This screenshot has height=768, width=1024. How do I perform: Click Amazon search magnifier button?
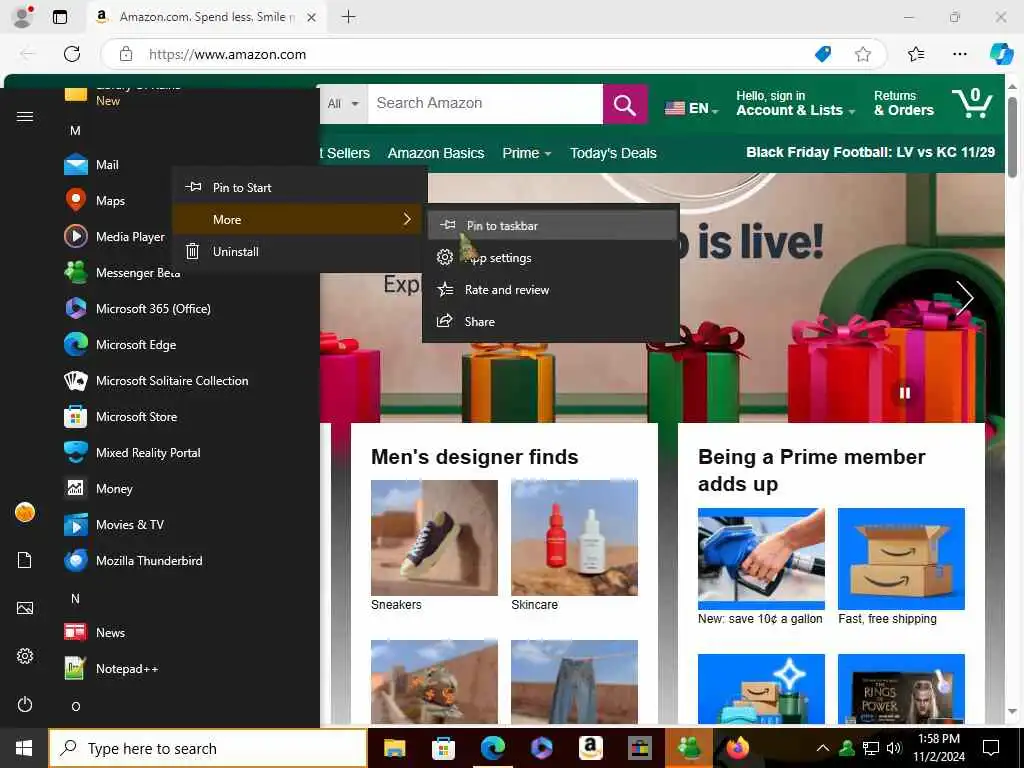pos(625,104)
